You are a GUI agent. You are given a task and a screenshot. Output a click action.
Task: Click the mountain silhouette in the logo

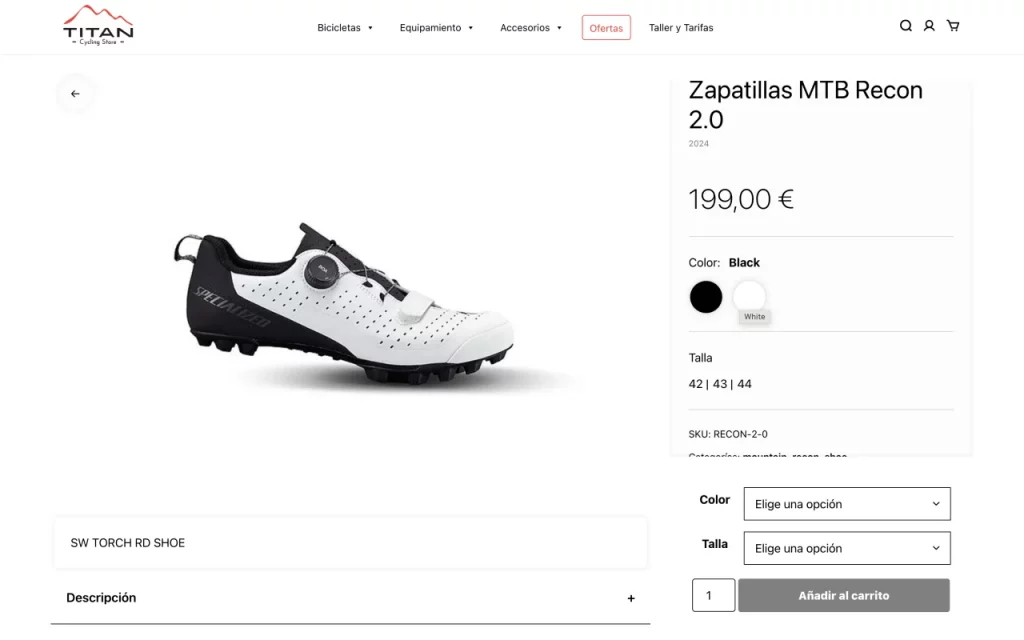99,16
